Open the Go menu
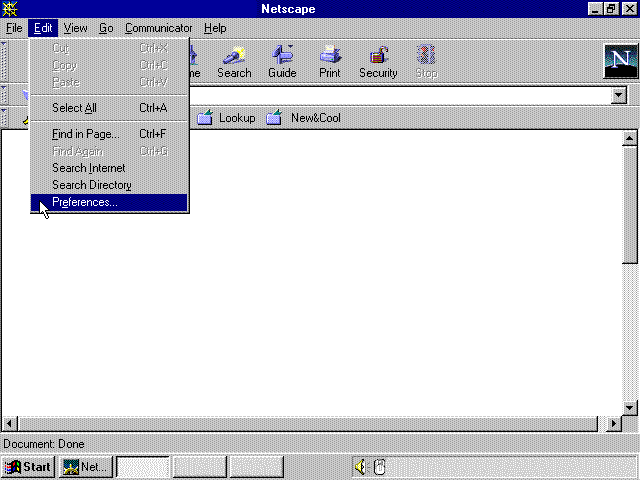The image size is (640, 480). 106,28
